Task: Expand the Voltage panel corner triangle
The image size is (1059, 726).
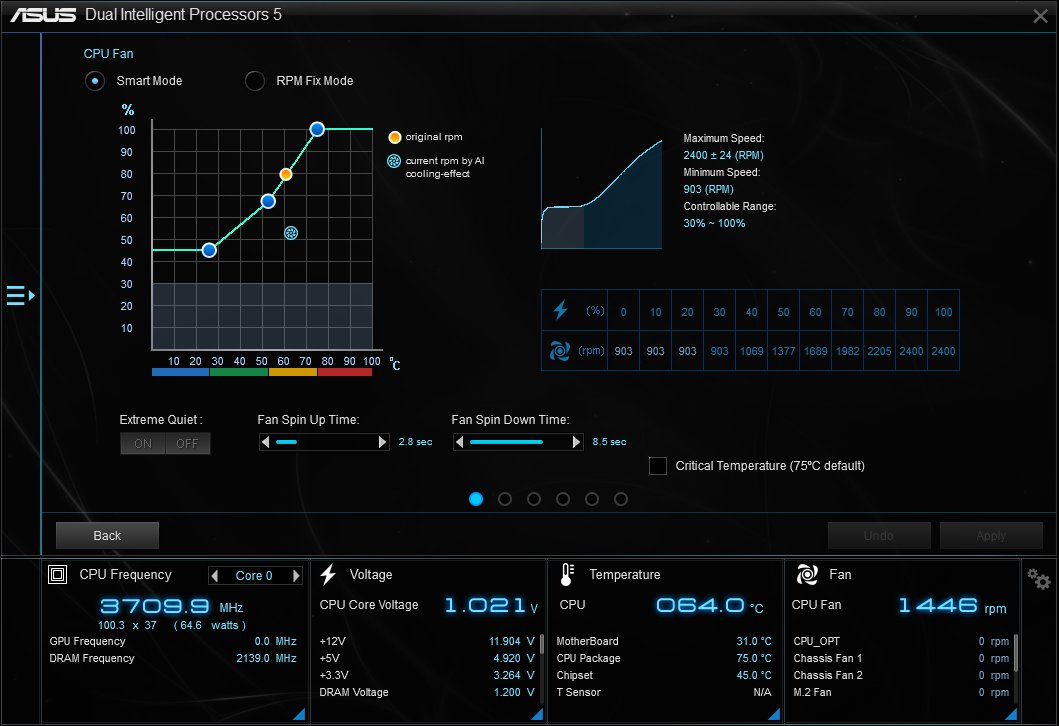Action: click(x=537, y=714)
